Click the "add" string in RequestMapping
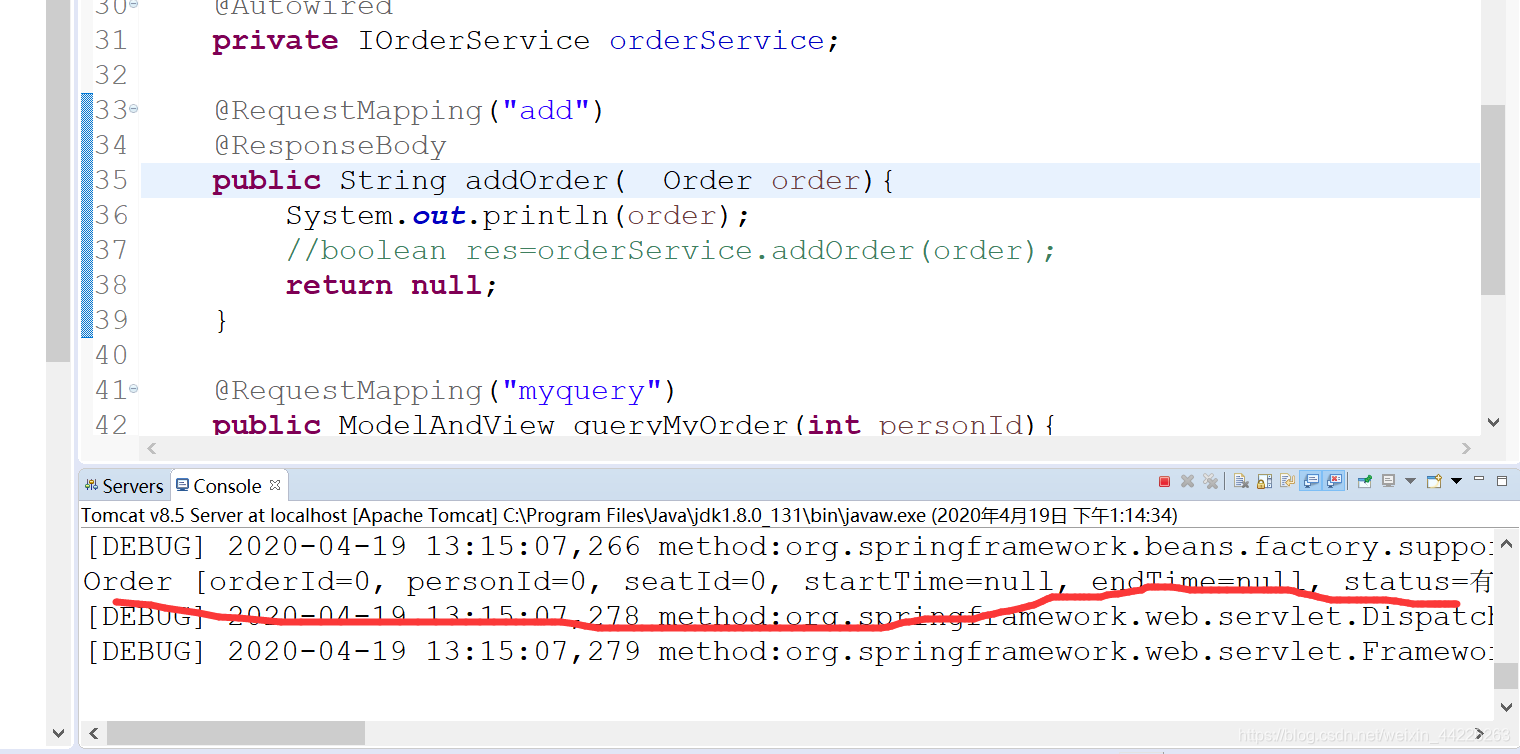 coord(546,111)
